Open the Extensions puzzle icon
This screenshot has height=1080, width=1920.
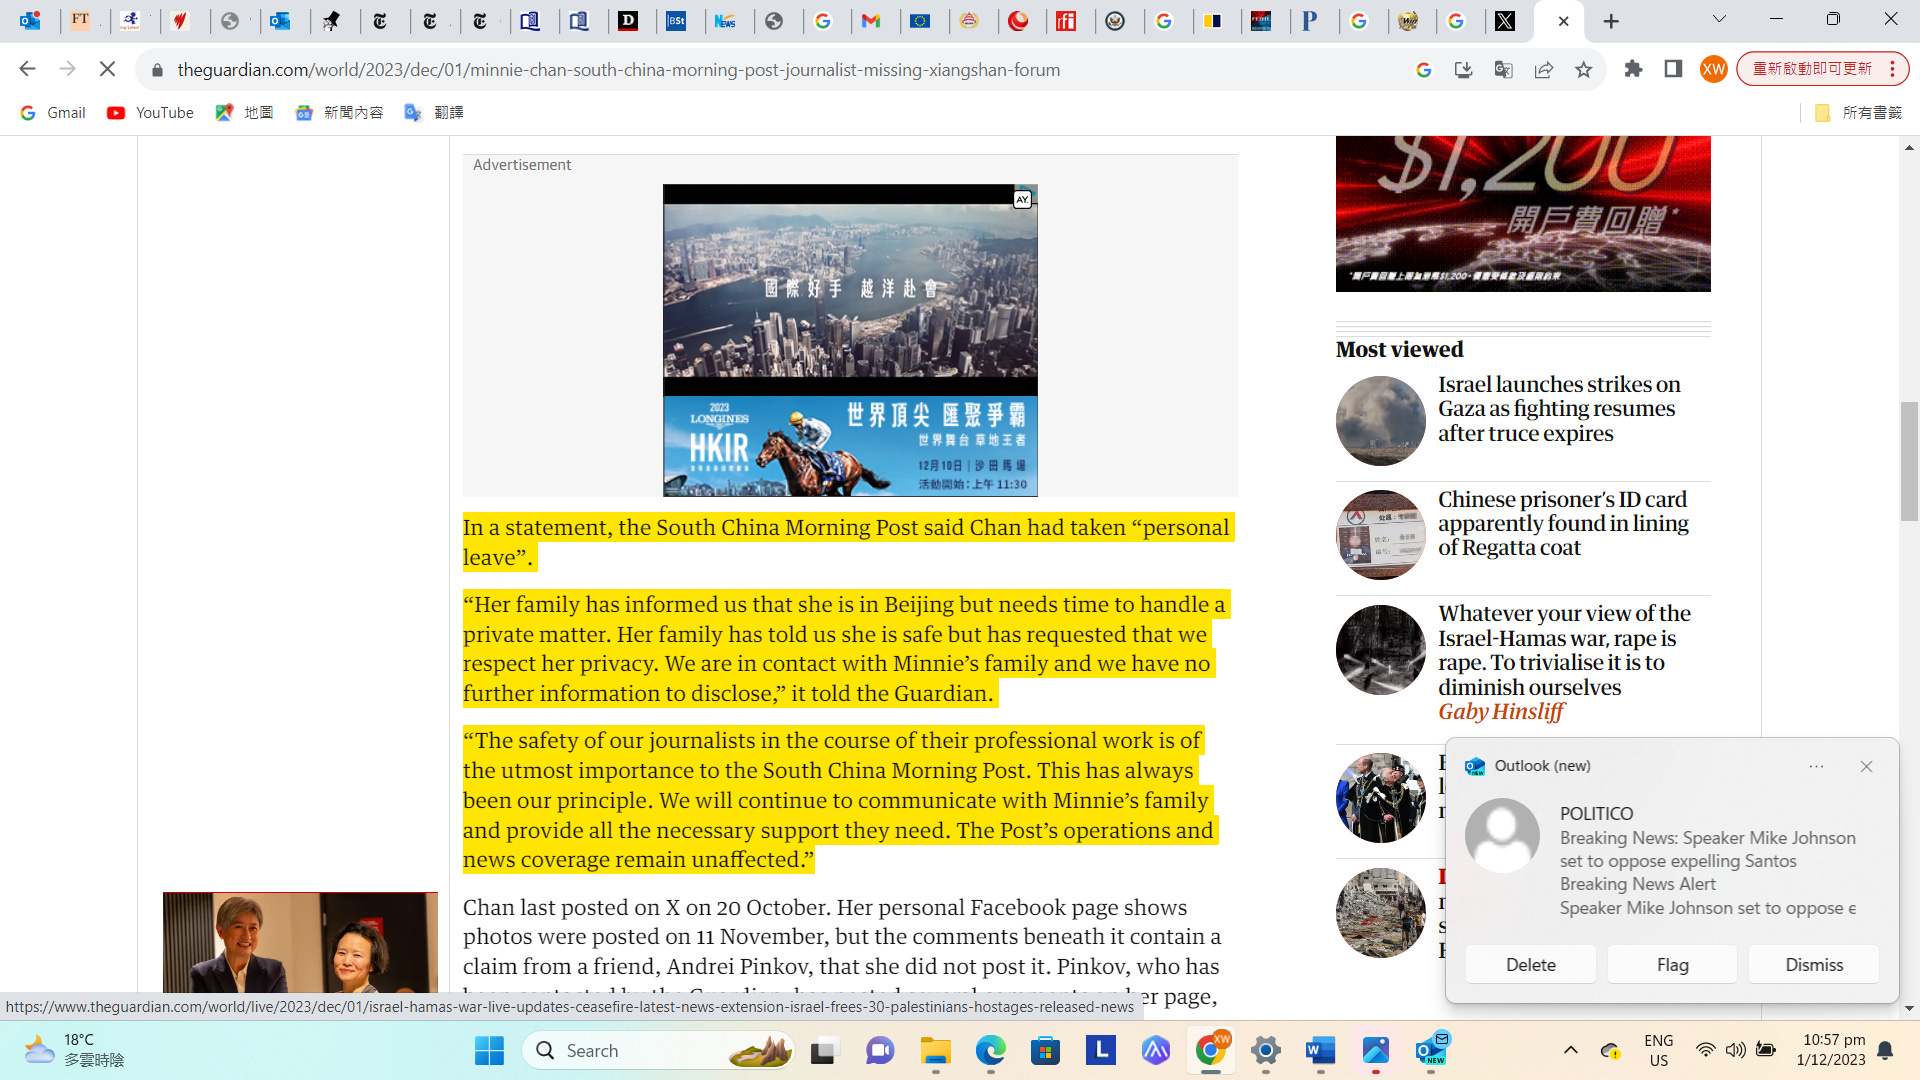pyautogui.click(x=1633, y=69)
